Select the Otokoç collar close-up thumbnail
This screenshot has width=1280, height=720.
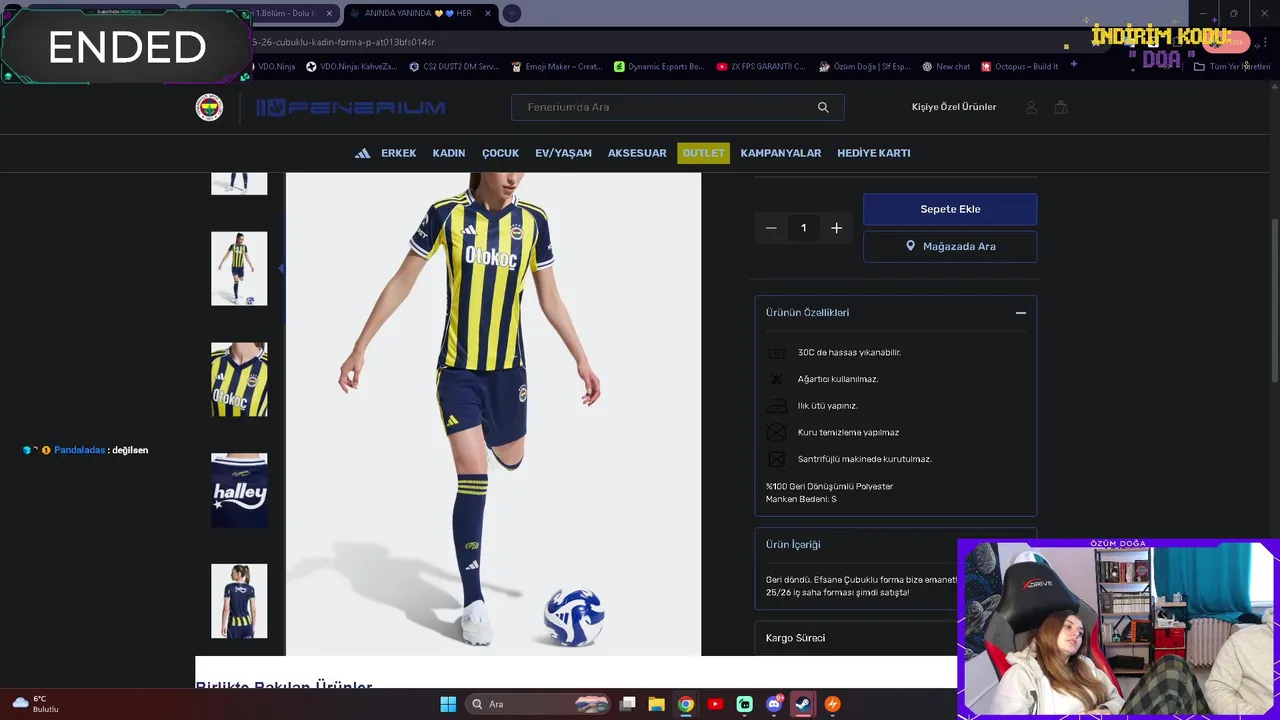point(239,379)
